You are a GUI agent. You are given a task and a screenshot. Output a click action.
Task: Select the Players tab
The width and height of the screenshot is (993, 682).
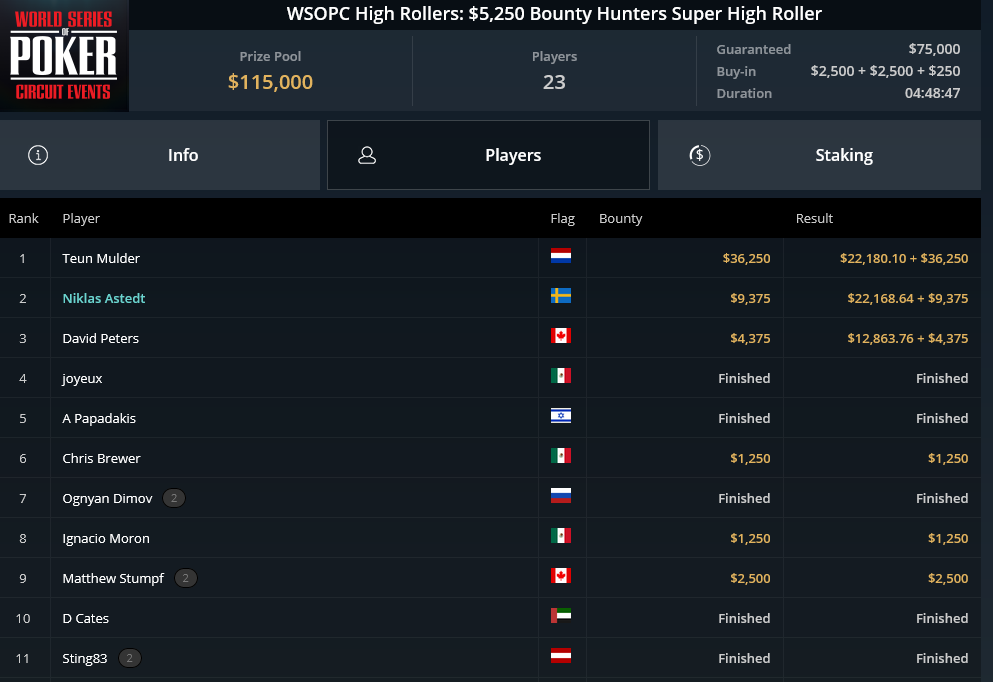pyautogui.click(x=488, y=155)
